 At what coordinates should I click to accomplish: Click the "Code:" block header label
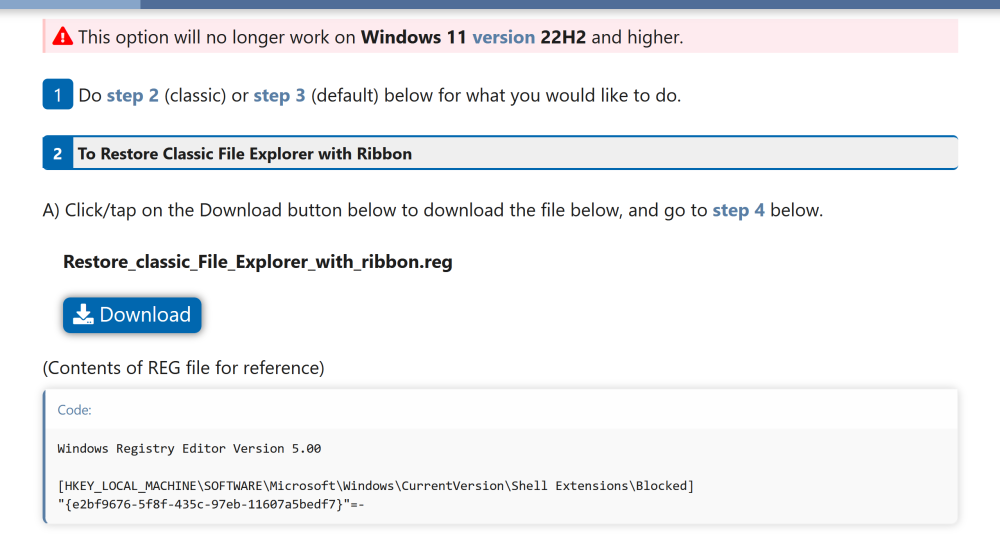coord(74,410)
